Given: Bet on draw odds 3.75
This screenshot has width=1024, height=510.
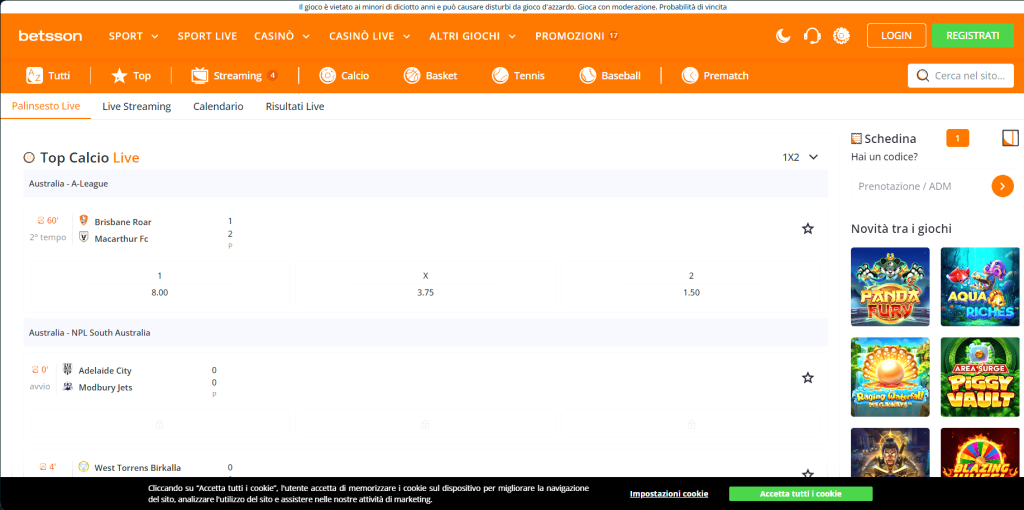Looking at the screenshot, I should [x=425, y=284].
